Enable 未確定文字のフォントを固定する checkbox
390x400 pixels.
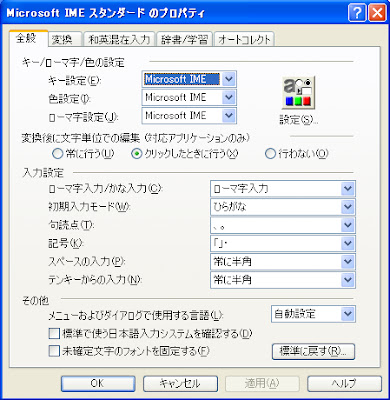point(54,351)
